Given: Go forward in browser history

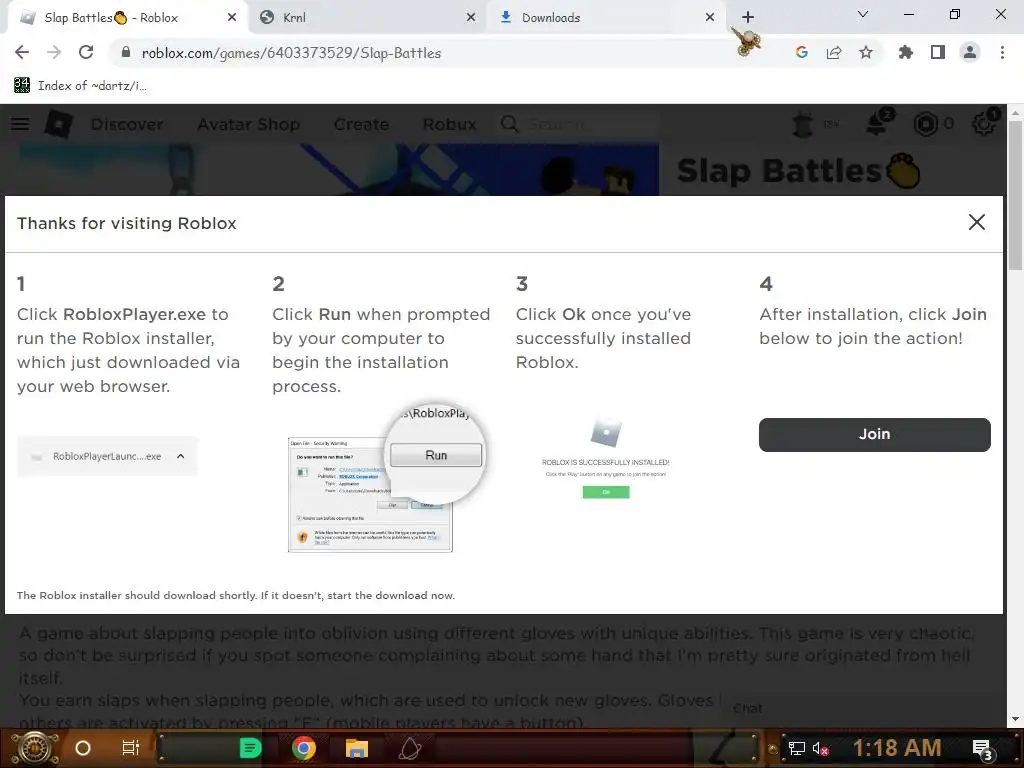Looking at the screenshot, I should (x=54, y=52).
